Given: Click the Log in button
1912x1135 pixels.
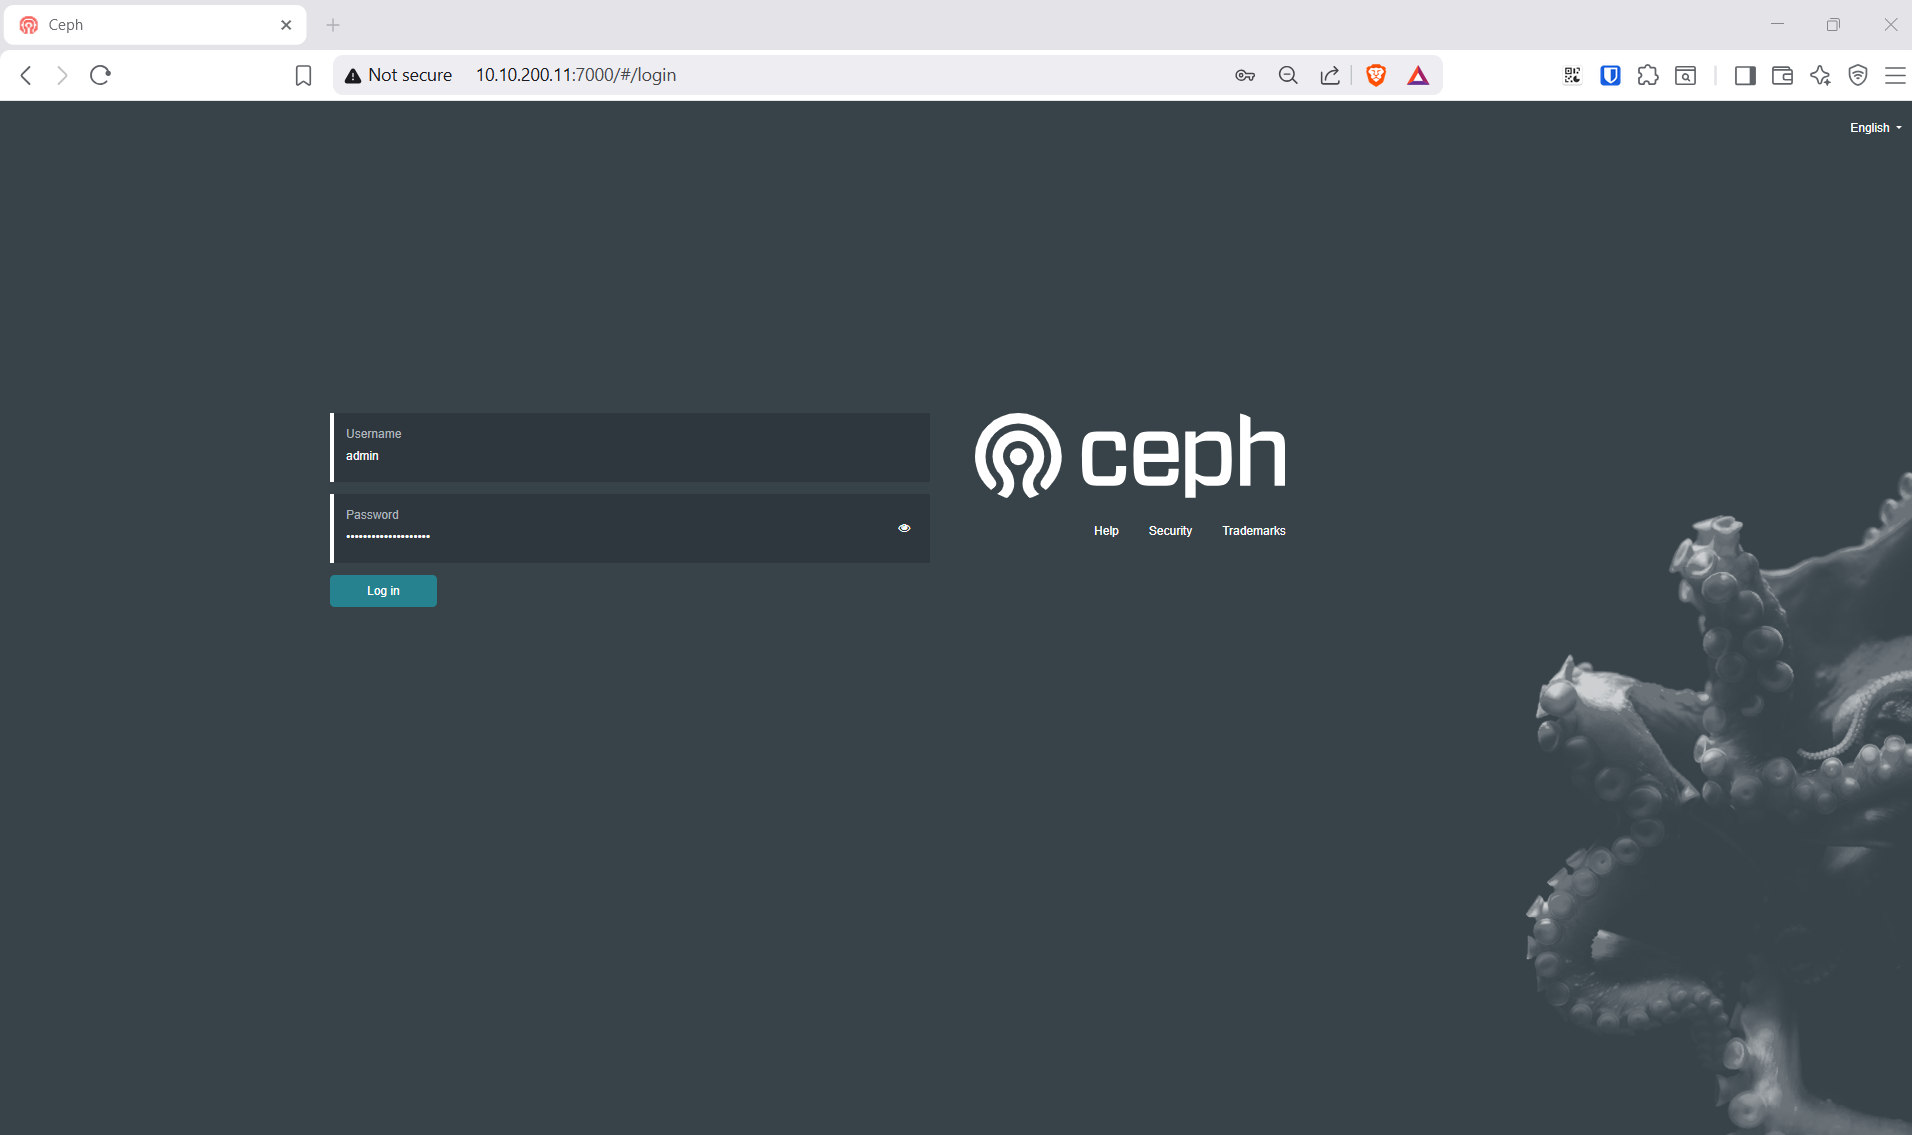Looking at the screenshot, I should click(x=383, y=591).
